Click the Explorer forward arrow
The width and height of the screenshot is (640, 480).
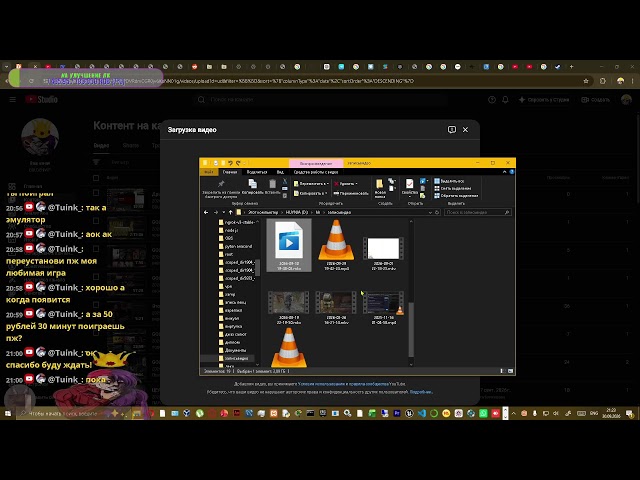216,212
